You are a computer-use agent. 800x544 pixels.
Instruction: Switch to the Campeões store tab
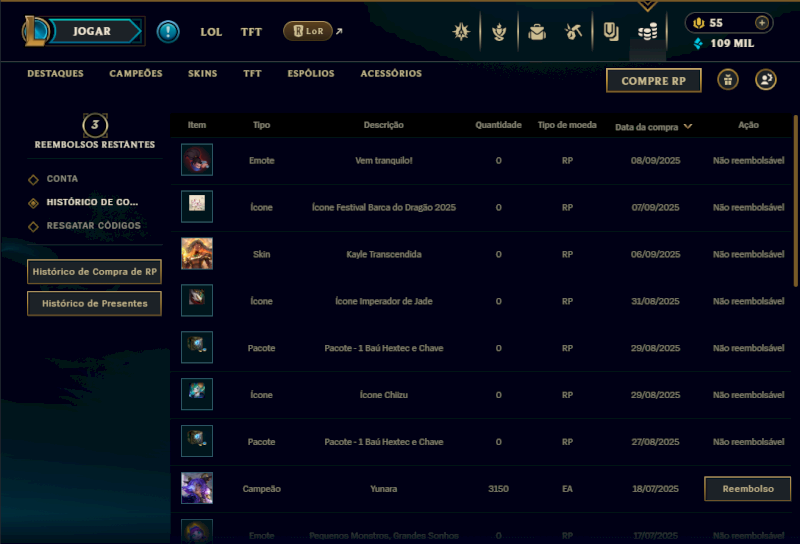pos(136,74)
